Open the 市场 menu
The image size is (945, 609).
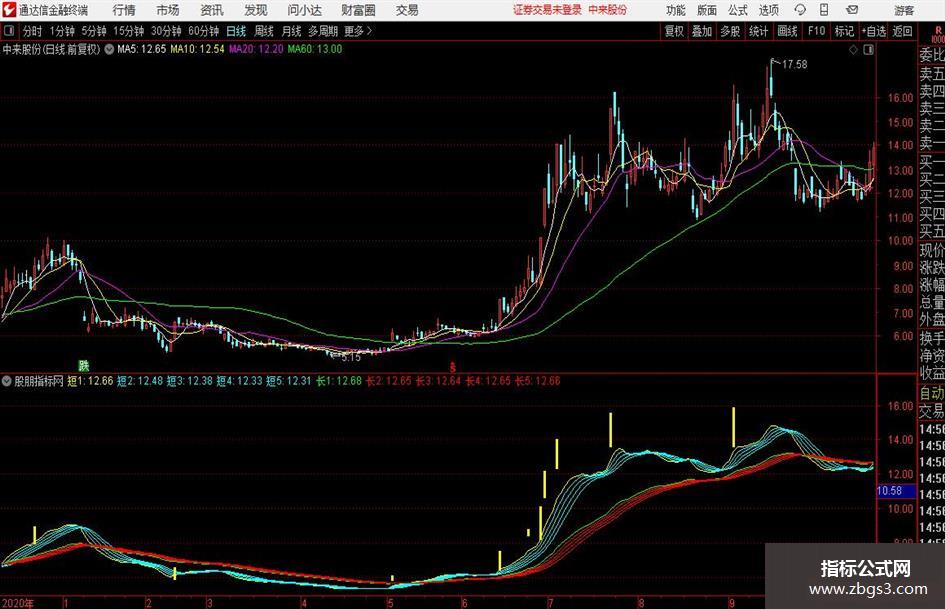click(168, 10)
